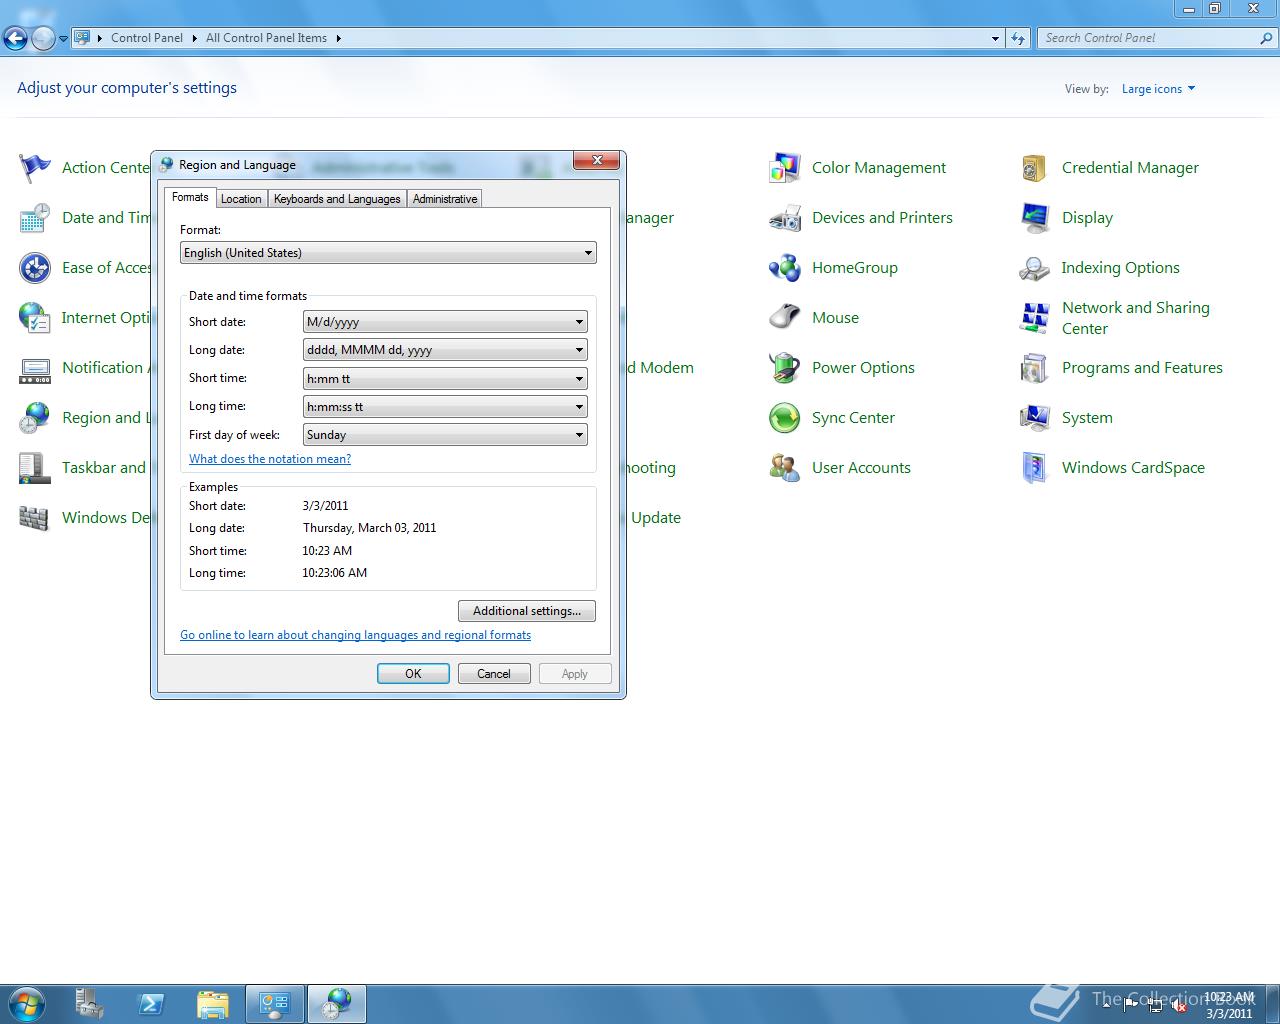Click the Color Management text link
The width and height of the screenshot is (1280, 1024).
pyautogui.click(x=879, y=168)
